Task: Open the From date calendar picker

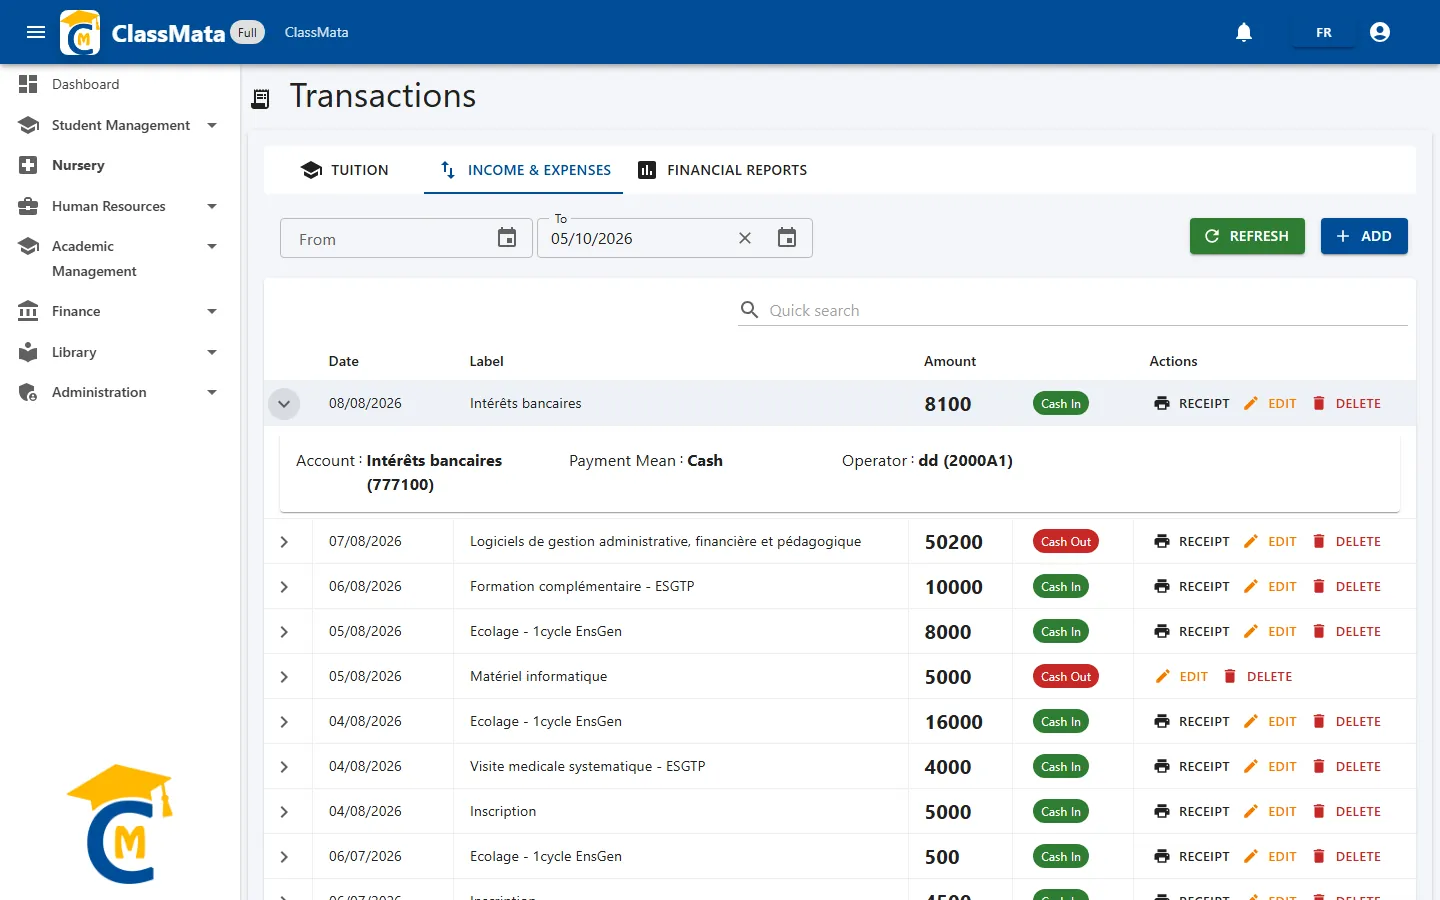Action: [507, 238]
